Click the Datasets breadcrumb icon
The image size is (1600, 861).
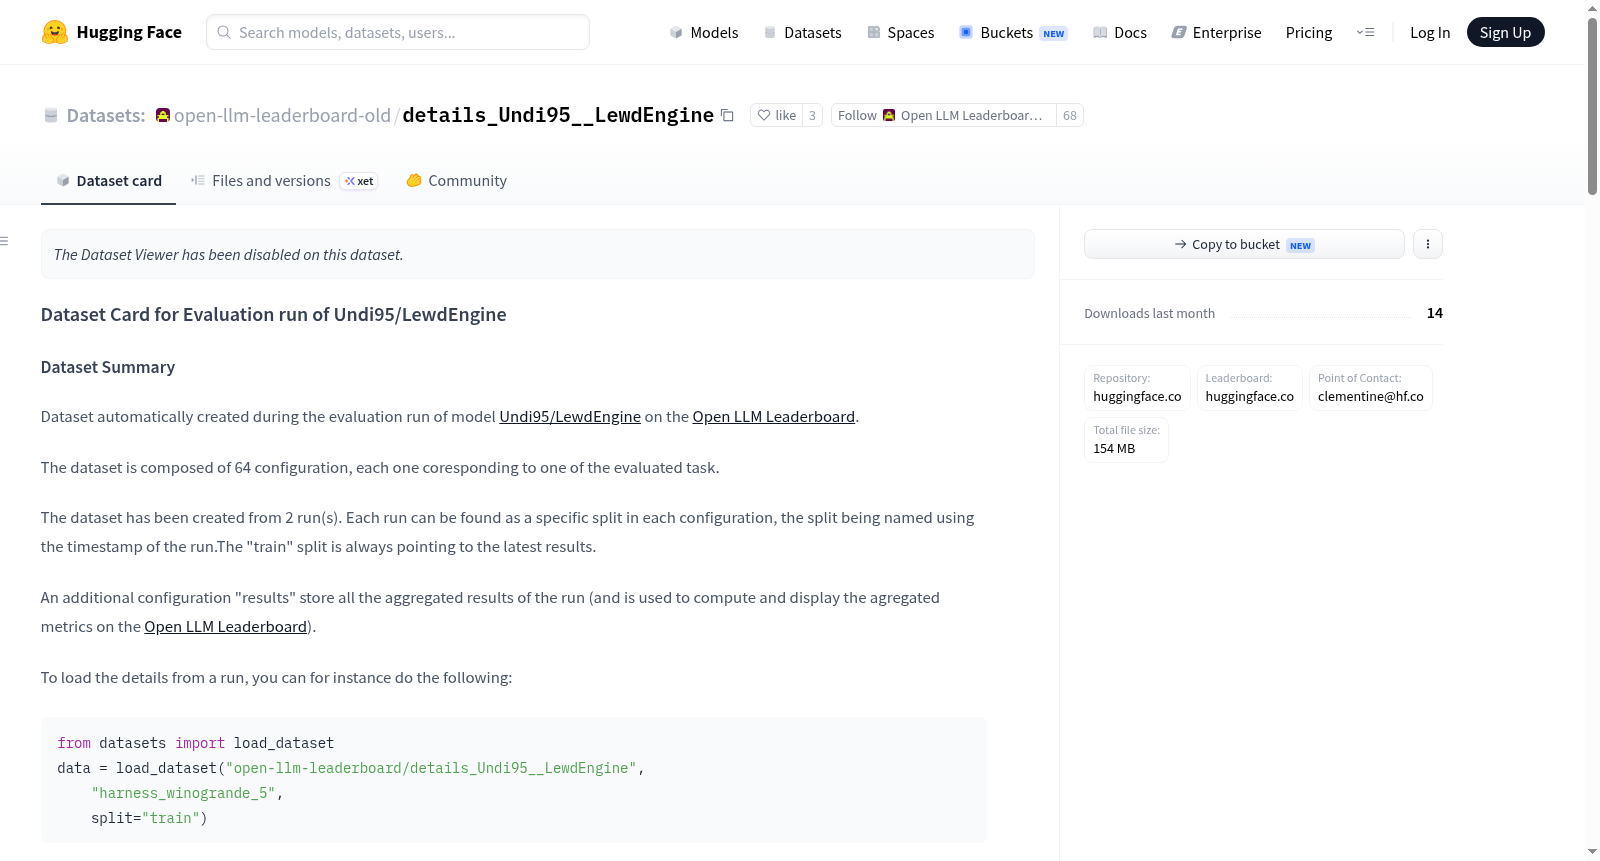click(x=51, y=116)
